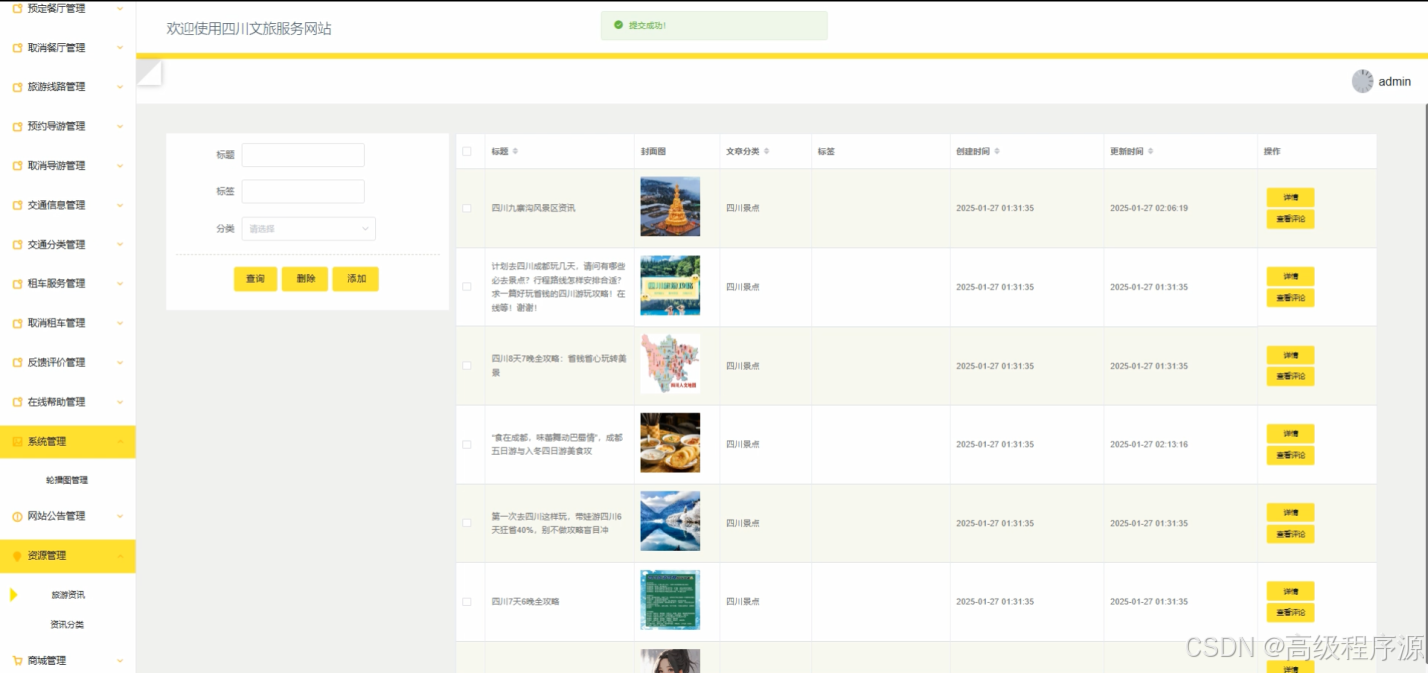Image resolution: width=1428 pixels, height=673 pixels.
Task: Click the green success check icon
Action: point(618,25)
